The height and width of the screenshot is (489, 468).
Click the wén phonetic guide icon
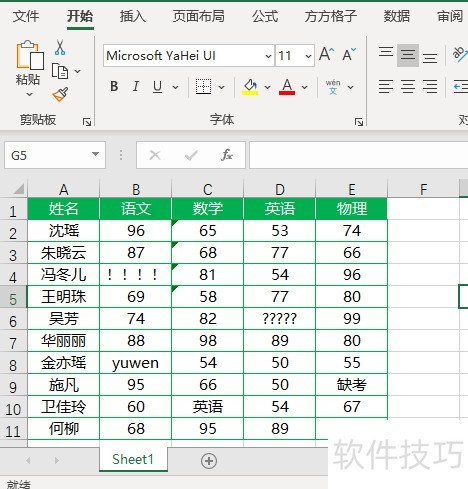[x=333, y=87]
